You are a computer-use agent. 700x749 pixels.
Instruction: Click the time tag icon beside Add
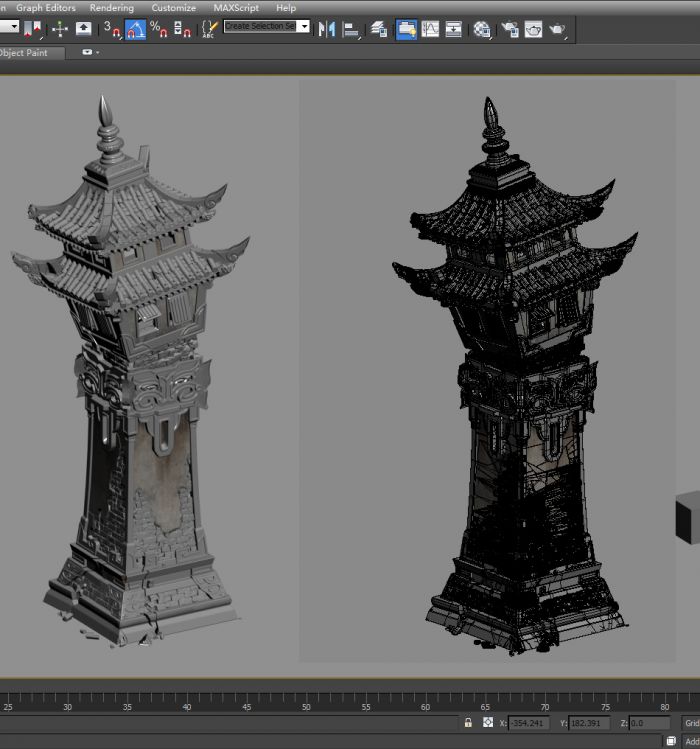coord(671,741)
